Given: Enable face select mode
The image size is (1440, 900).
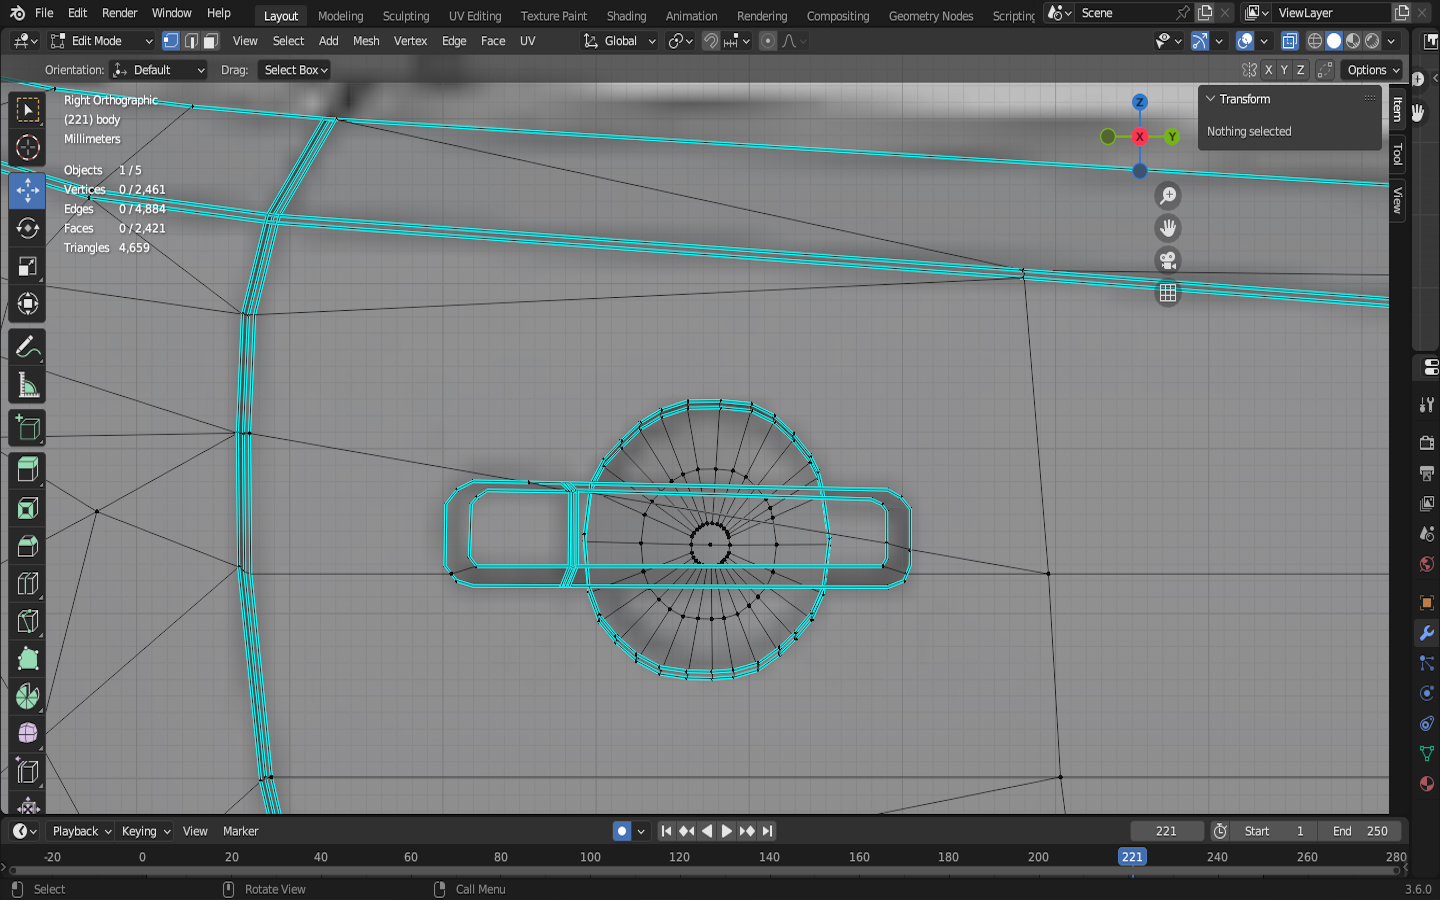Looking at the screenshot, I should [x=211, y=41].
